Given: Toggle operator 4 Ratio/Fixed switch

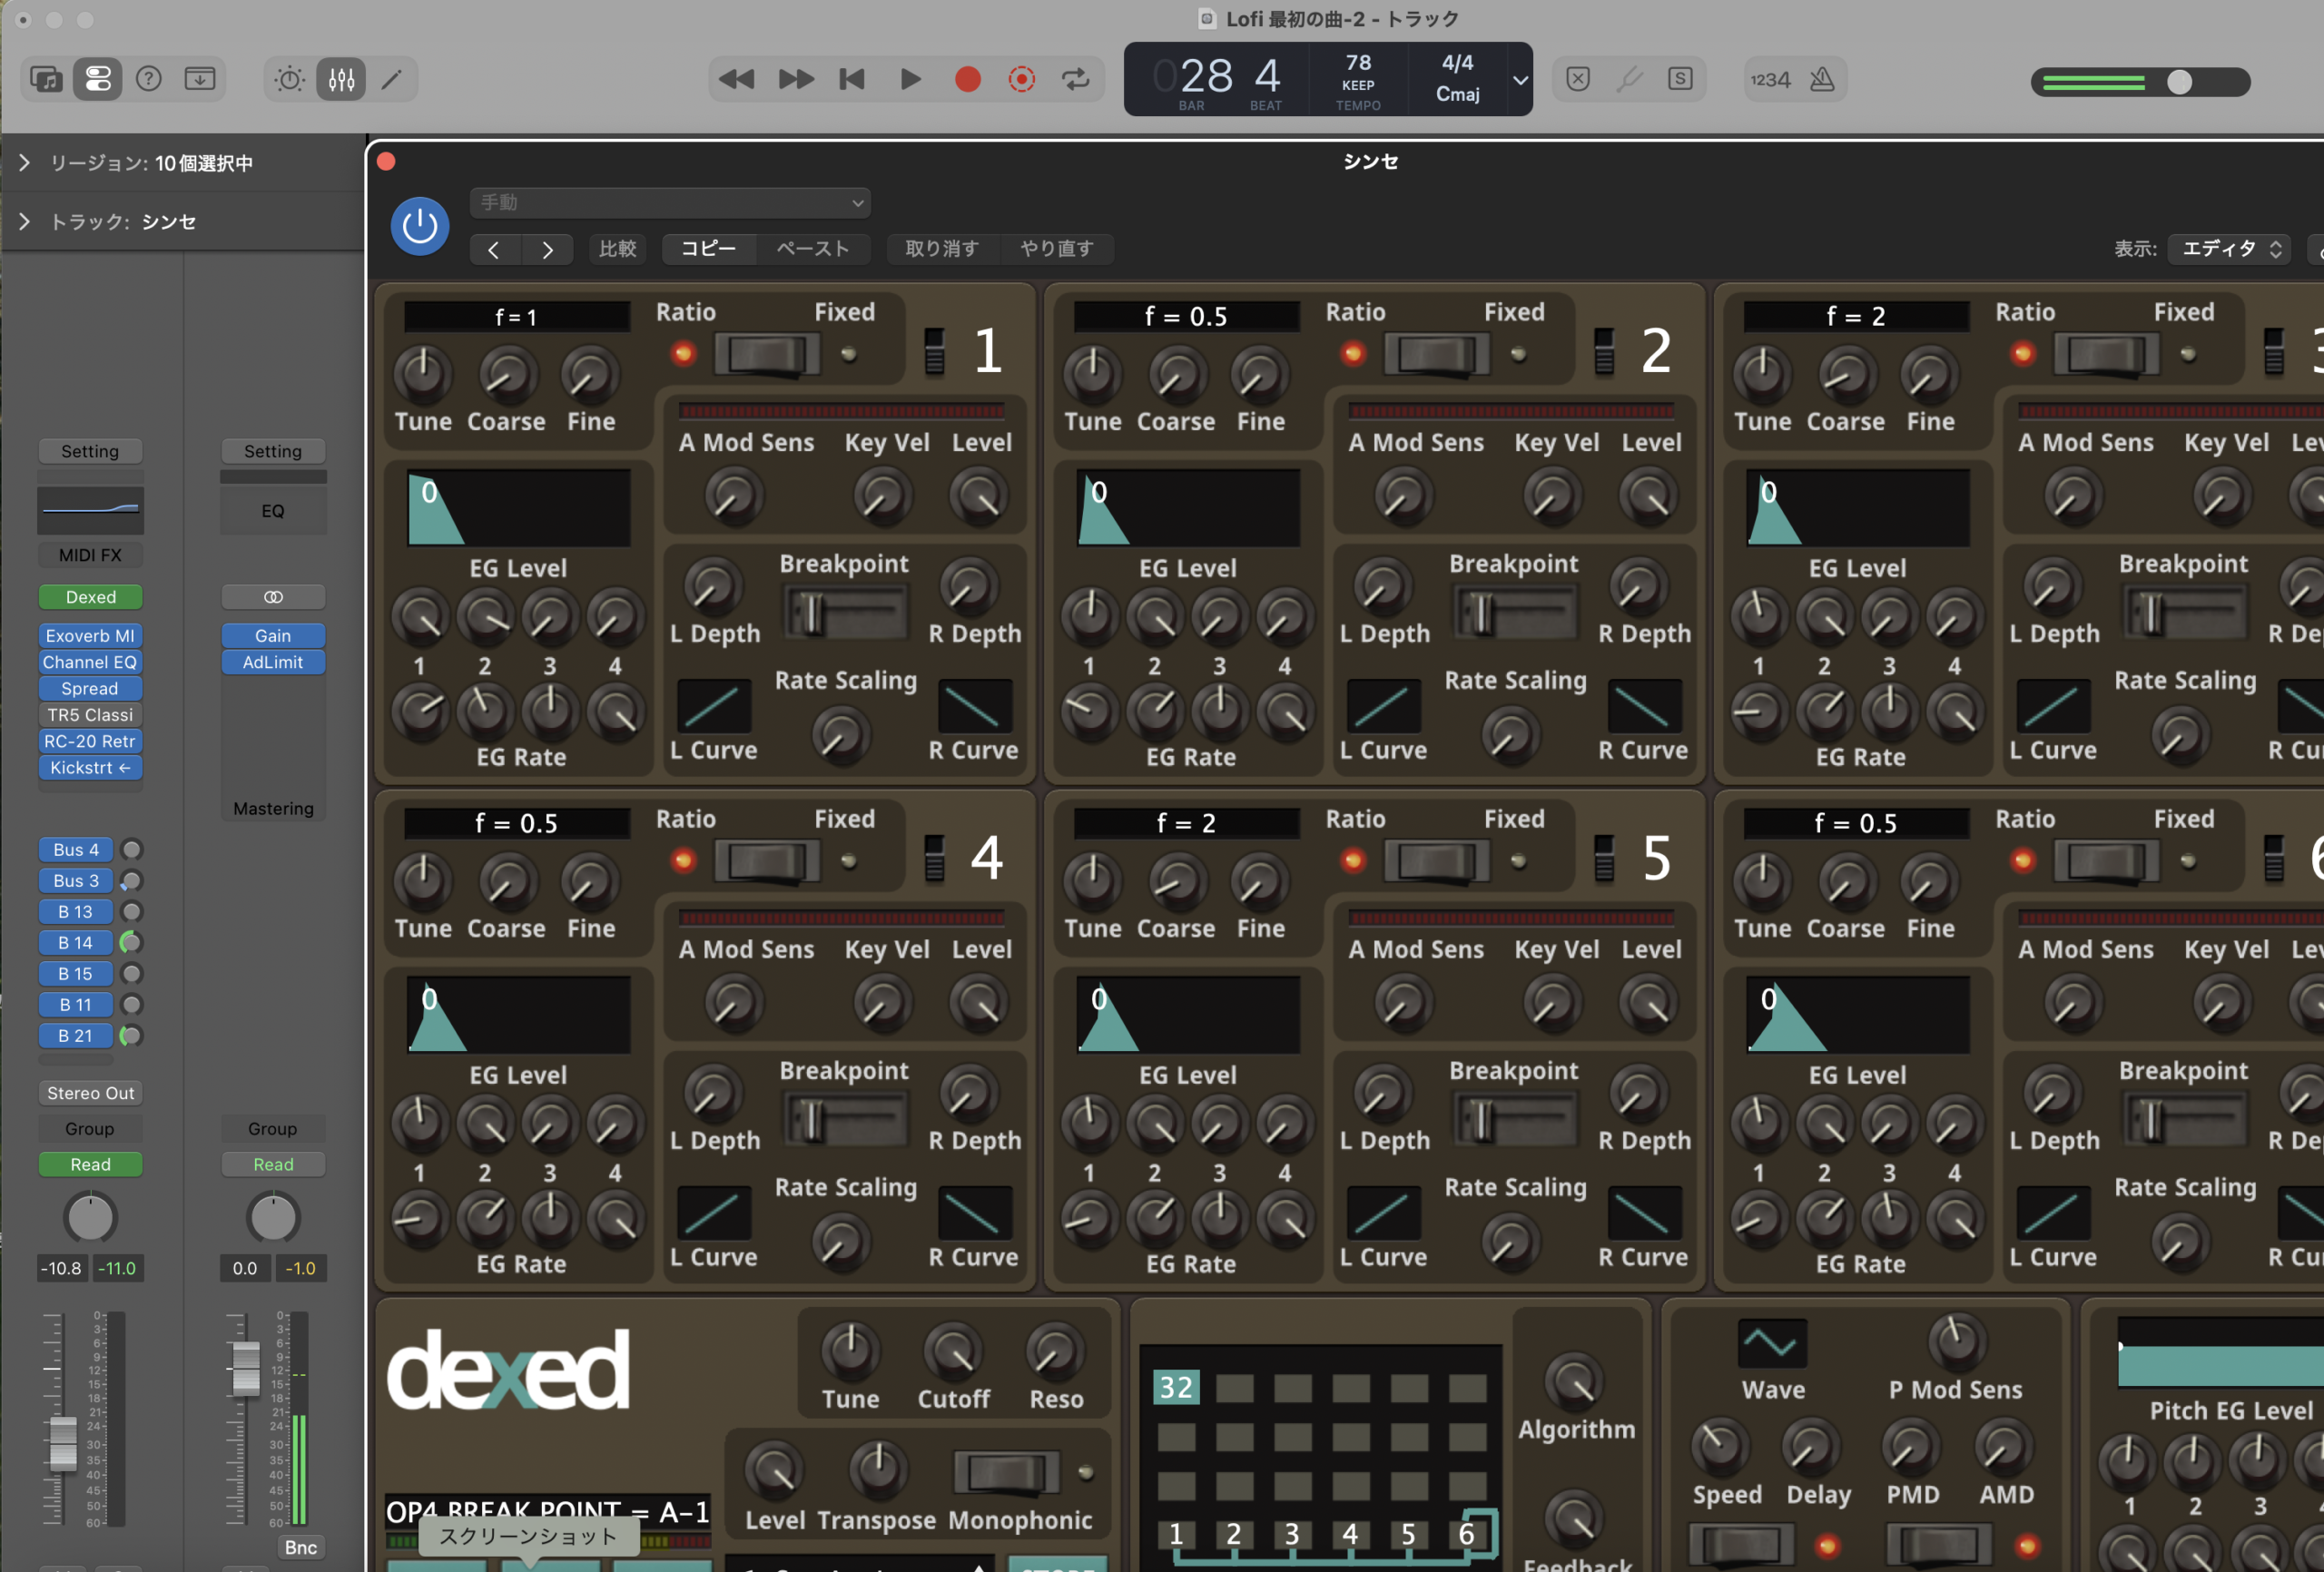Looking at the screenshot, I should 767,861.
